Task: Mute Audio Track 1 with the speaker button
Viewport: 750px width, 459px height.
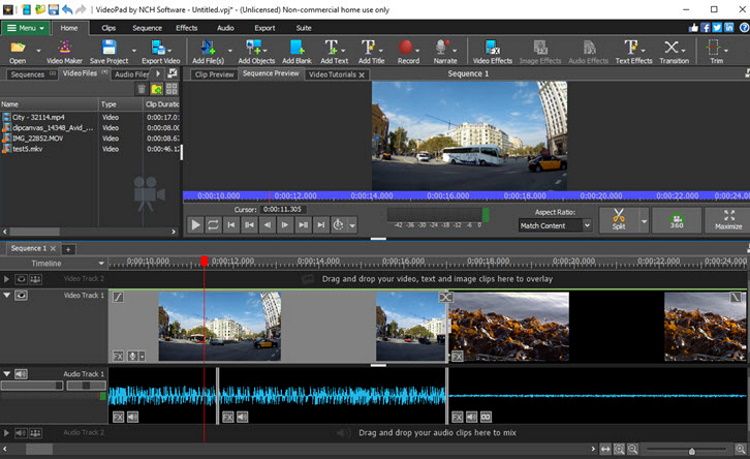Action: click(x=21, y=374)
